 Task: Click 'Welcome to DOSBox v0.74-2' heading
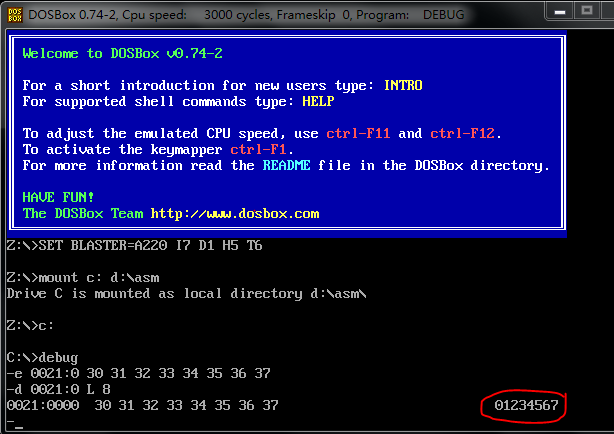tap(122, 53)
